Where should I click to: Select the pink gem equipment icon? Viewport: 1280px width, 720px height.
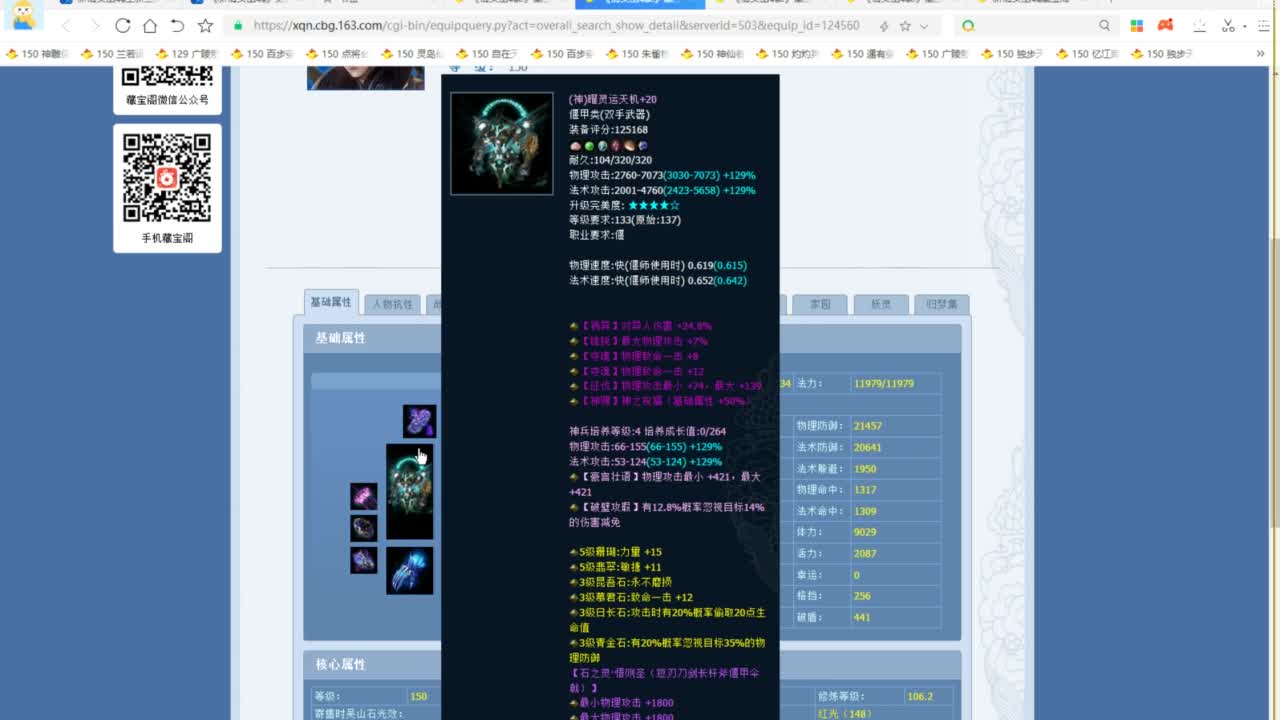click(363, 496)
